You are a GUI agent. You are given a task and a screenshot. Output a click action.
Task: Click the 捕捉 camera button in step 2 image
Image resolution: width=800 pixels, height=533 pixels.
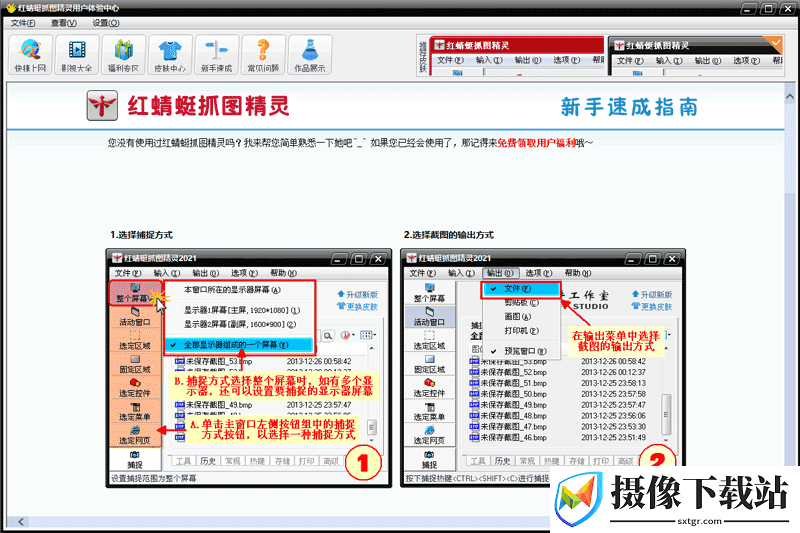tap(429, 459)
